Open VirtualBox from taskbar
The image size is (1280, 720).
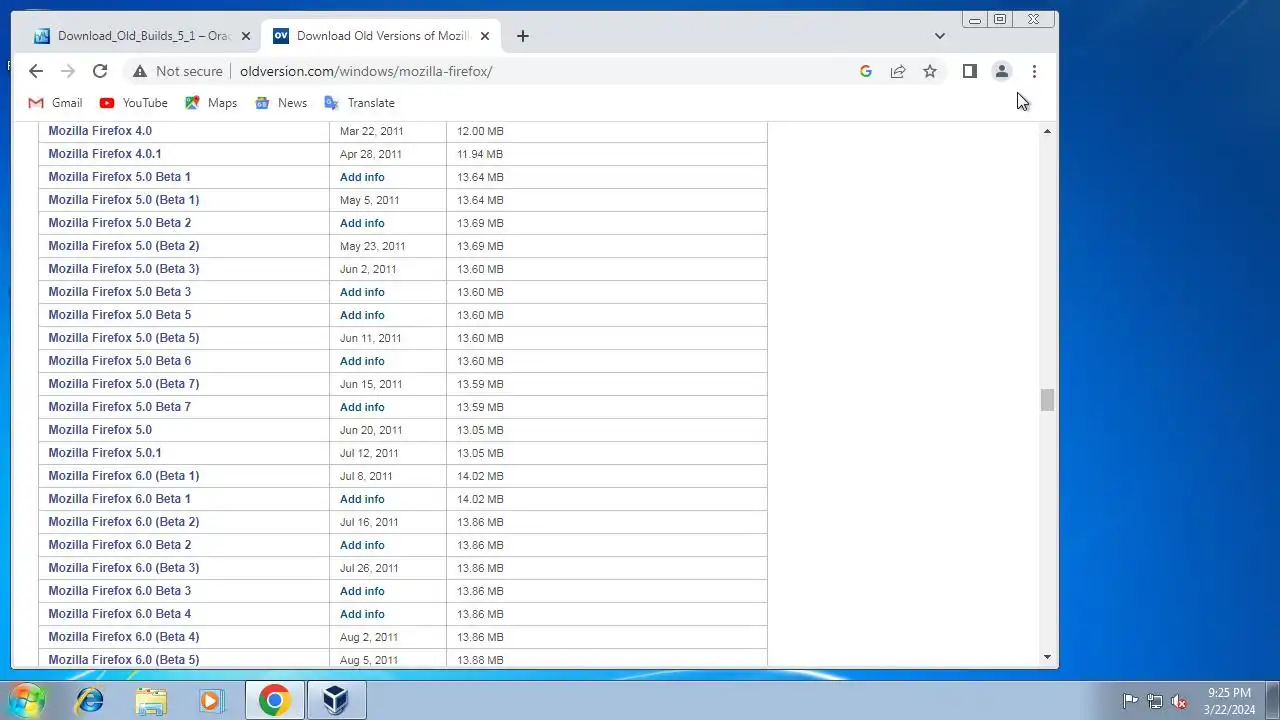click(x=335, y=700)
